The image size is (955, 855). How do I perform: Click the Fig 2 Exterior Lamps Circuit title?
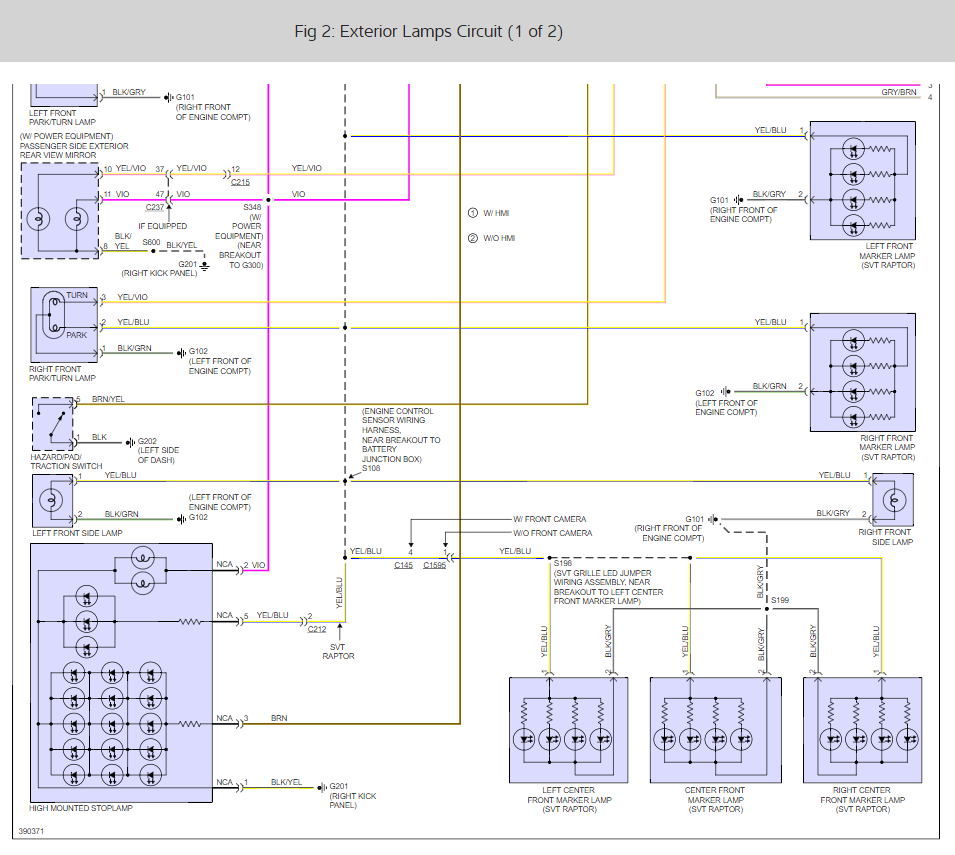point(428,32)
